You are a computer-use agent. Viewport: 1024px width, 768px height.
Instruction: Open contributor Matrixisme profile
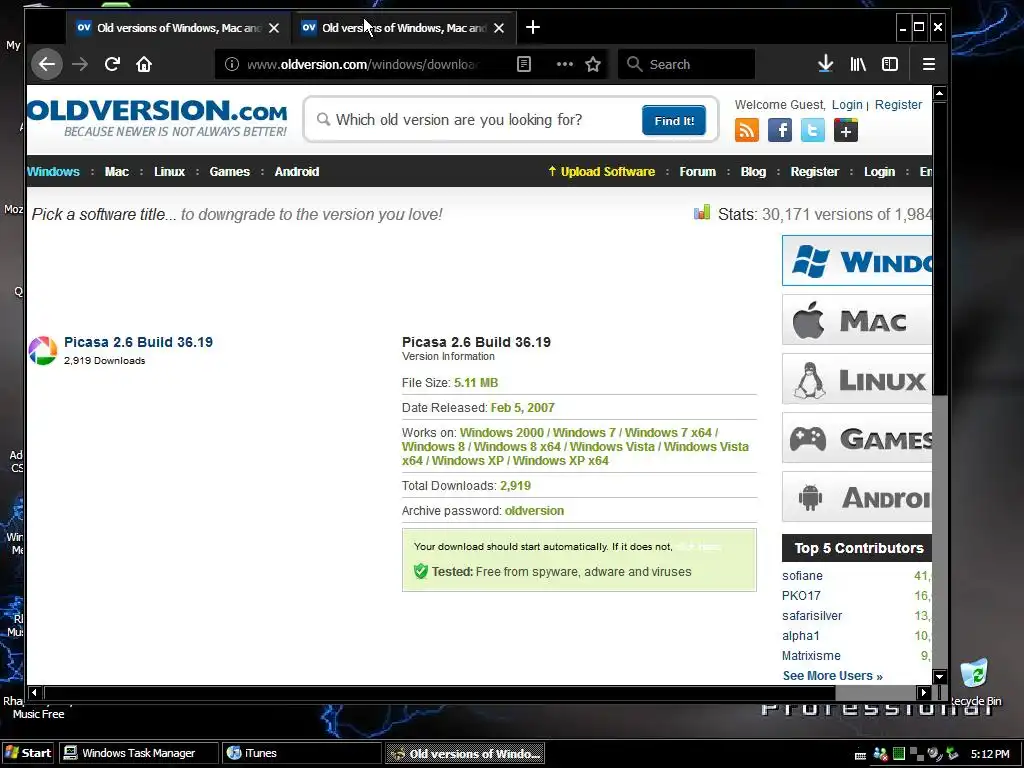coord(811,656)
